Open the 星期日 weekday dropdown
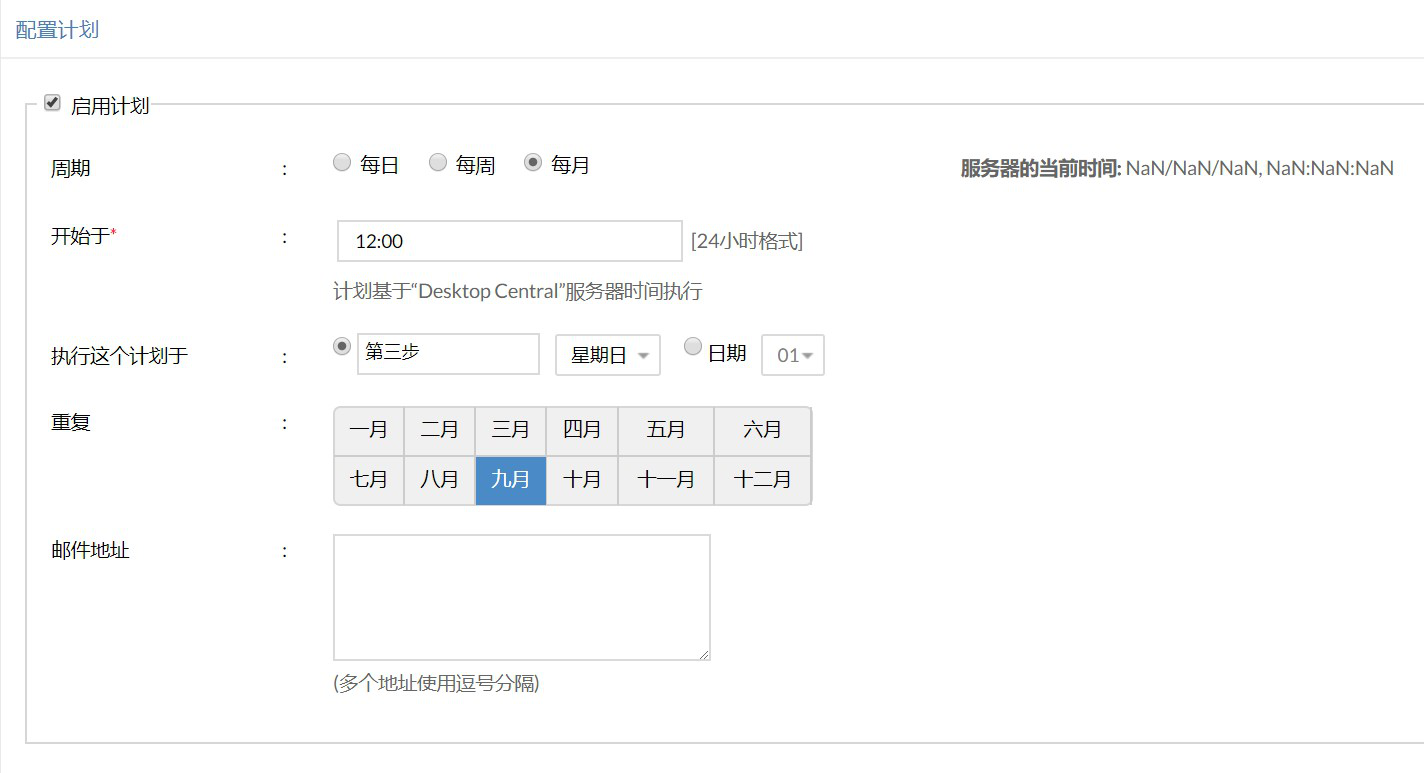 pyautogui.click(x=608, y=355)
